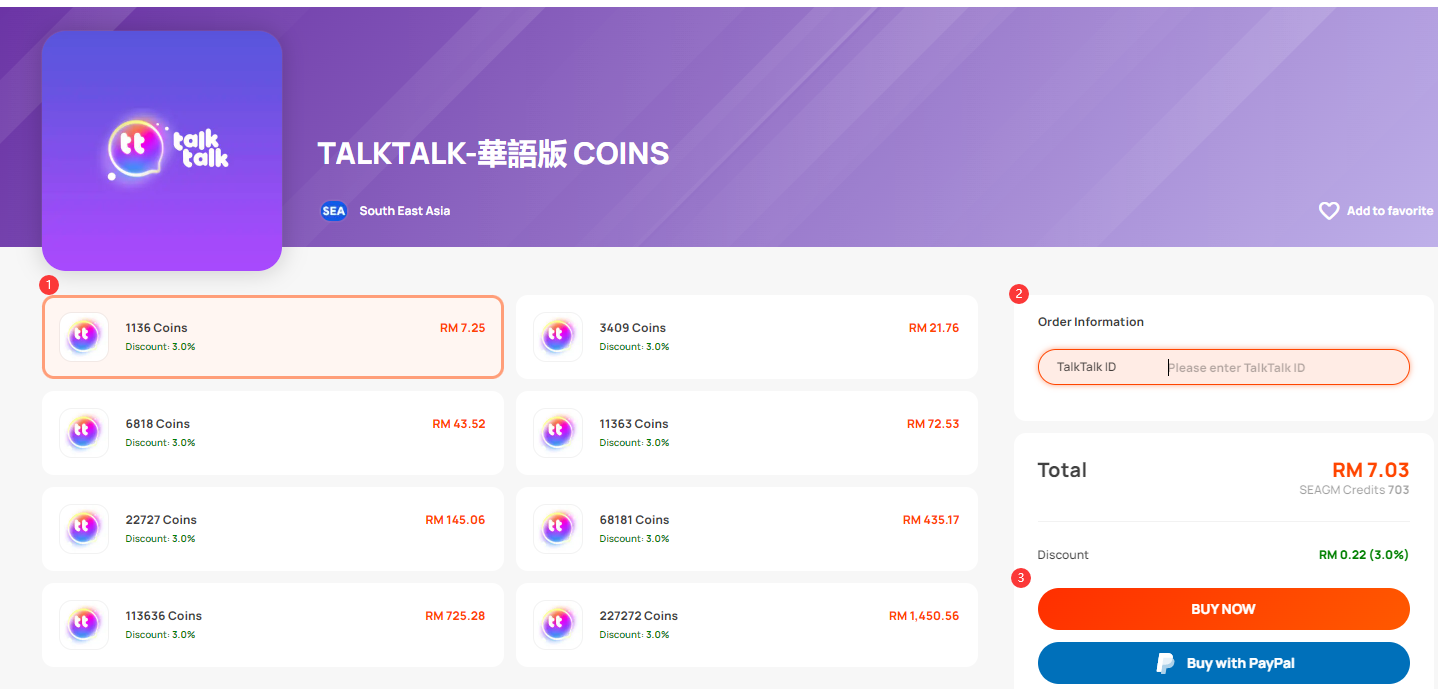Click the coin icon for 227272 Coins
The height and width of the screenshot is (689, 1438).
tap(558, 625)
